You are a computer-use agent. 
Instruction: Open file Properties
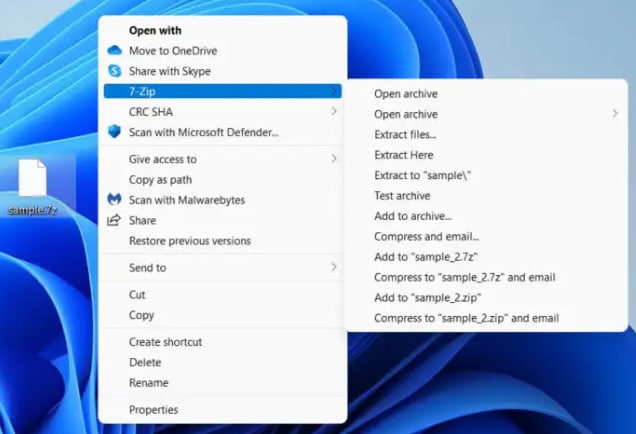(223, 410)
